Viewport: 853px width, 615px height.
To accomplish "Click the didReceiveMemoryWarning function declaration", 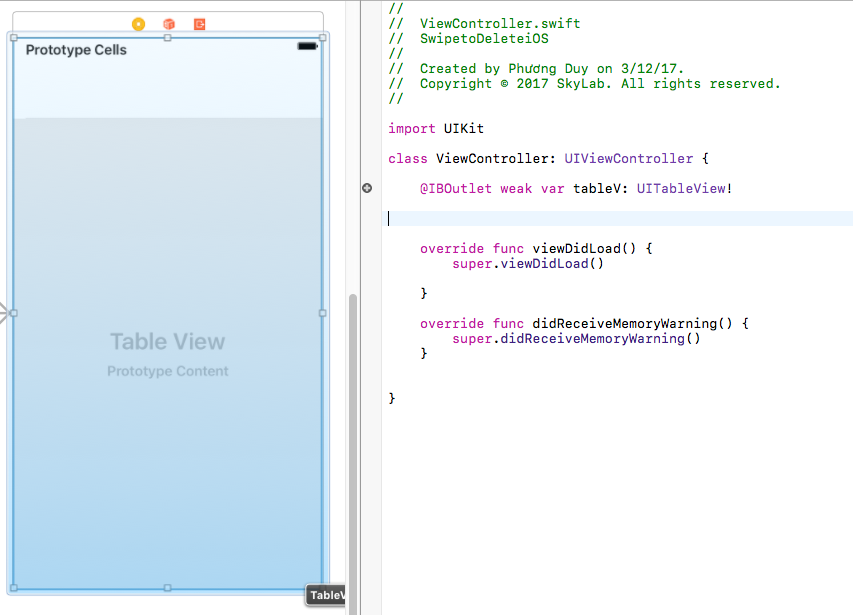I will pyautogui.click(x=584, y=324).
